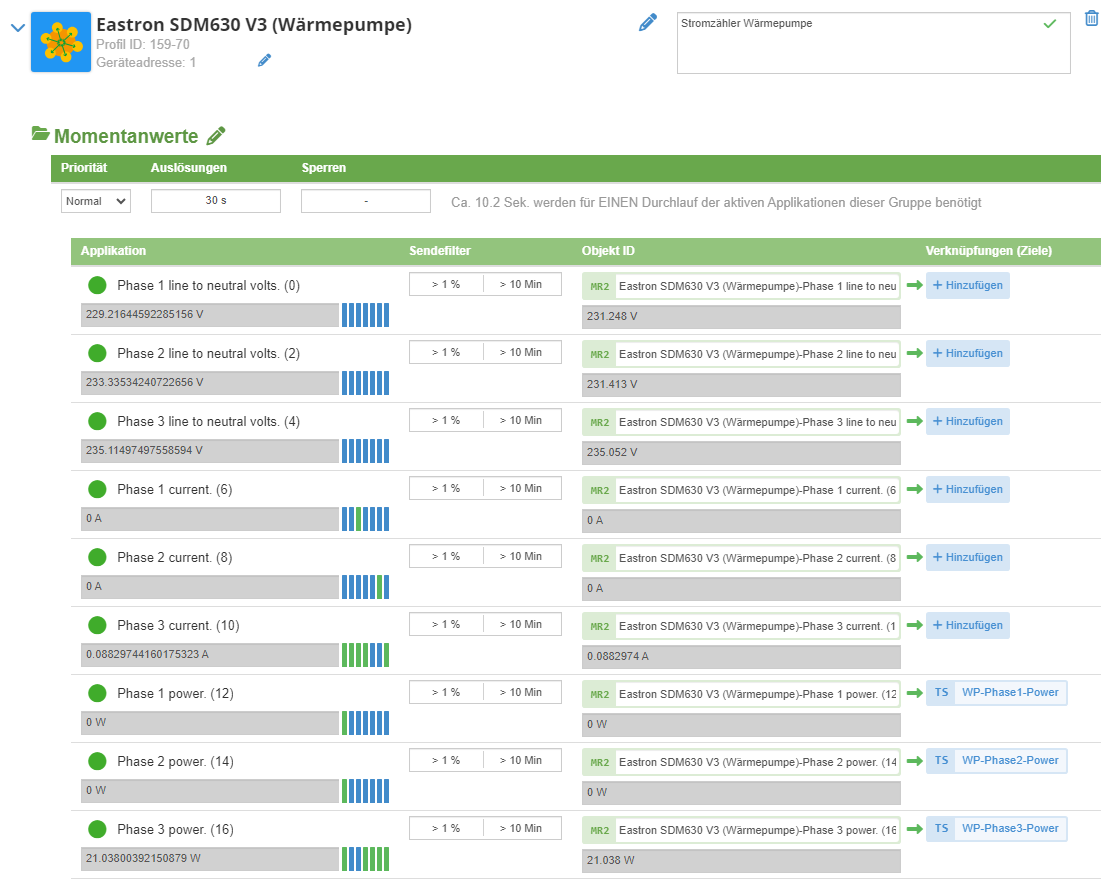Open the Priorität Normal dropdown
1101x881 pixels.
(96, 201)
